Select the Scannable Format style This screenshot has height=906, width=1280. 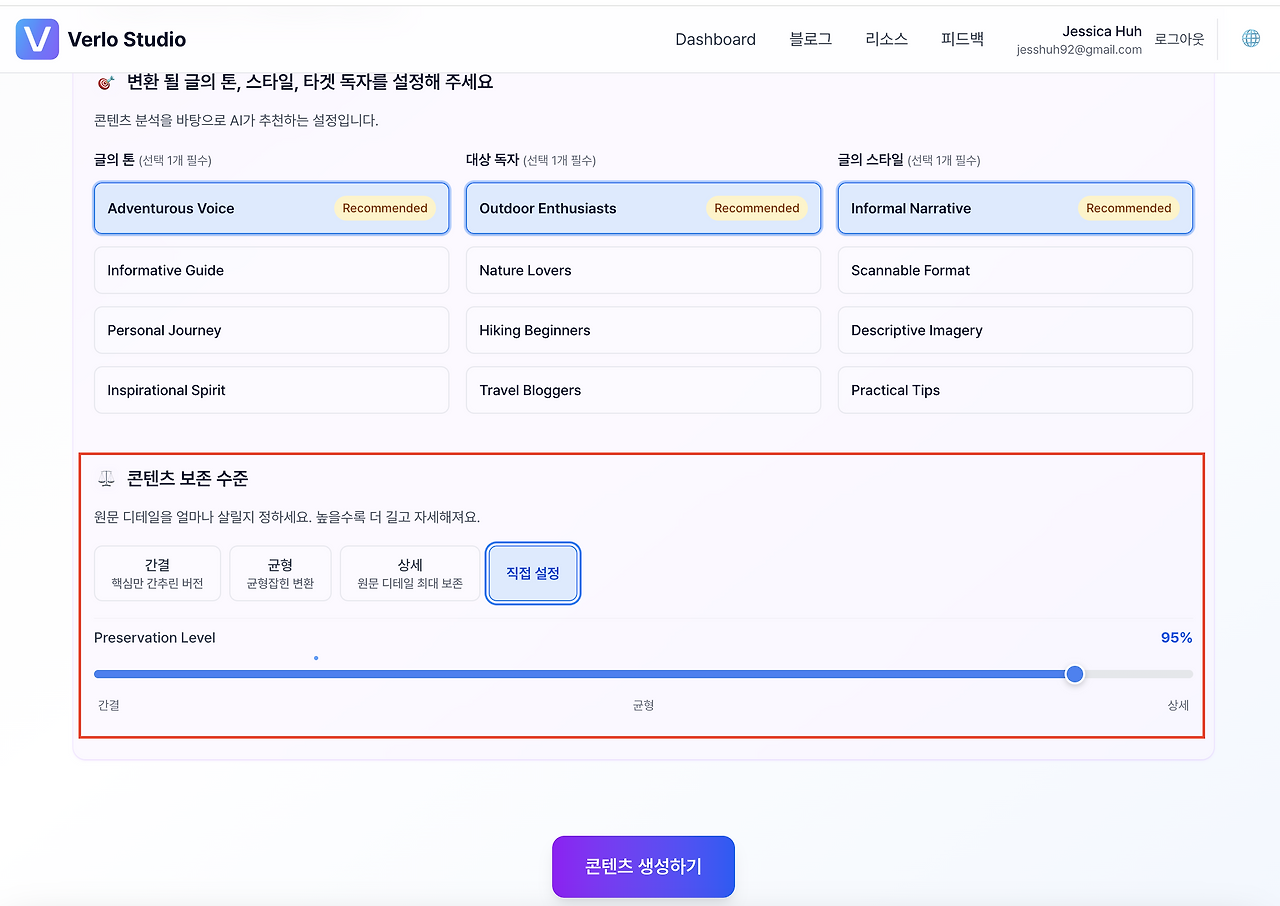tap(1015, 270)
